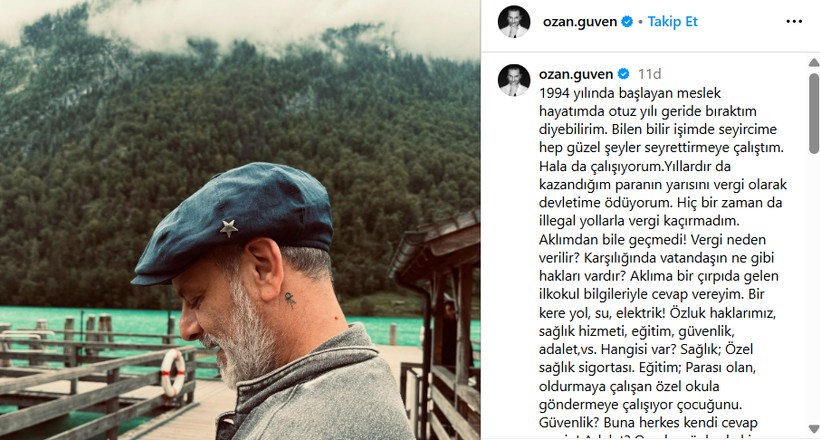Image resolution: width=820 pixels, height=440 pixels.
Task: Open the 11d post timestamp
Action: [x=650, y=74]
